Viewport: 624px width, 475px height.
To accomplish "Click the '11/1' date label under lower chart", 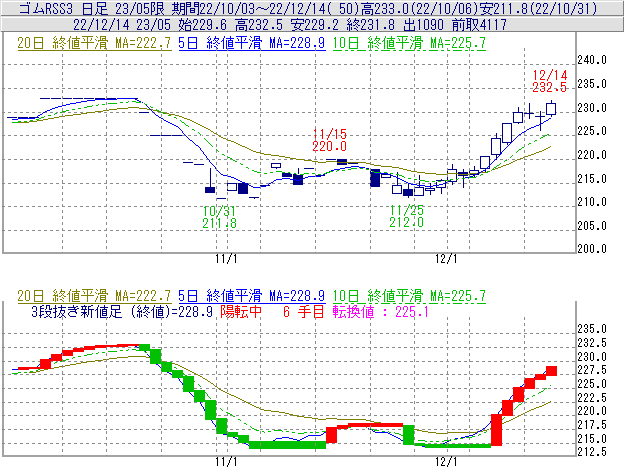I will [x=226, y=462].
